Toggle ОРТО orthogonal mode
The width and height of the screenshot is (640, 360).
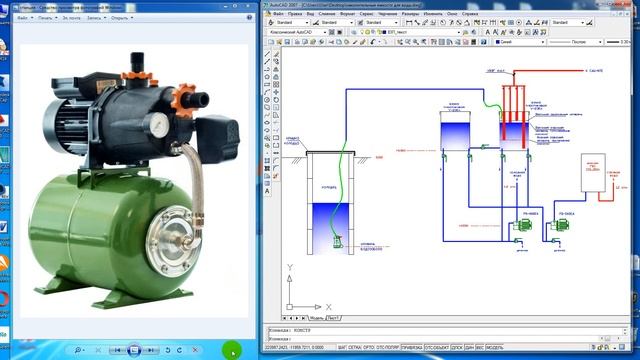(x=368, y=347)
